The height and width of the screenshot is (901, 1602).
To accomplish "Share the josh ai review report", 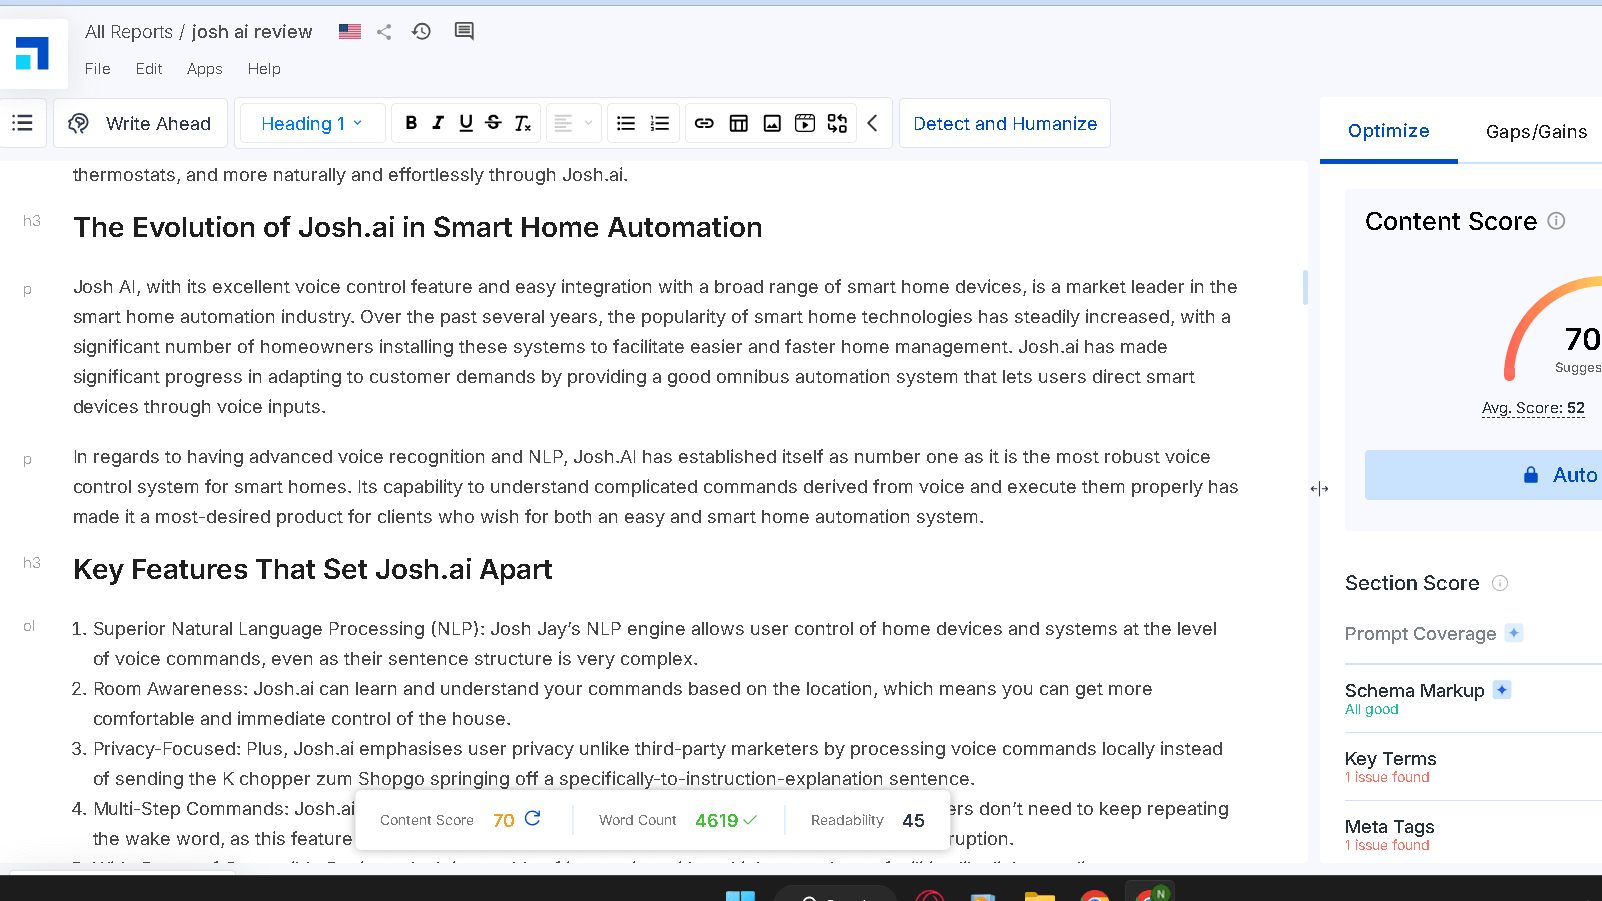I will (x=384, y=31).
